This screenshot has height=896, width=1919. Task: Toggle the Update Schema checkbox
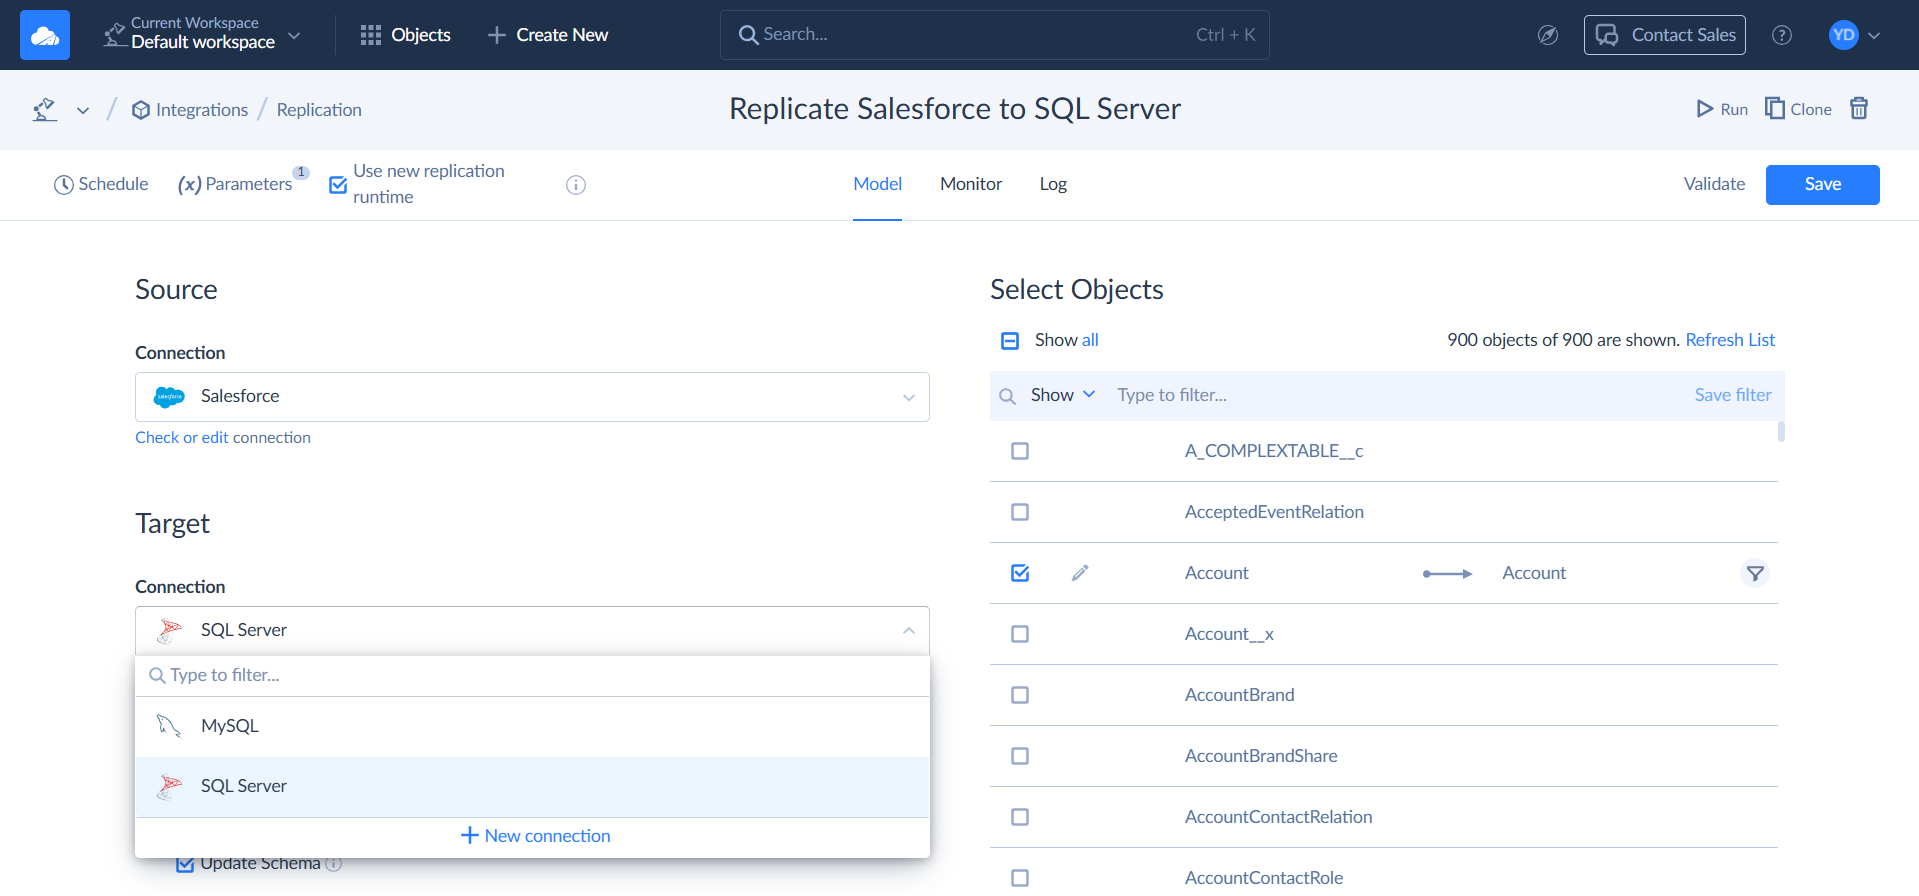click(x=185, y=864)
